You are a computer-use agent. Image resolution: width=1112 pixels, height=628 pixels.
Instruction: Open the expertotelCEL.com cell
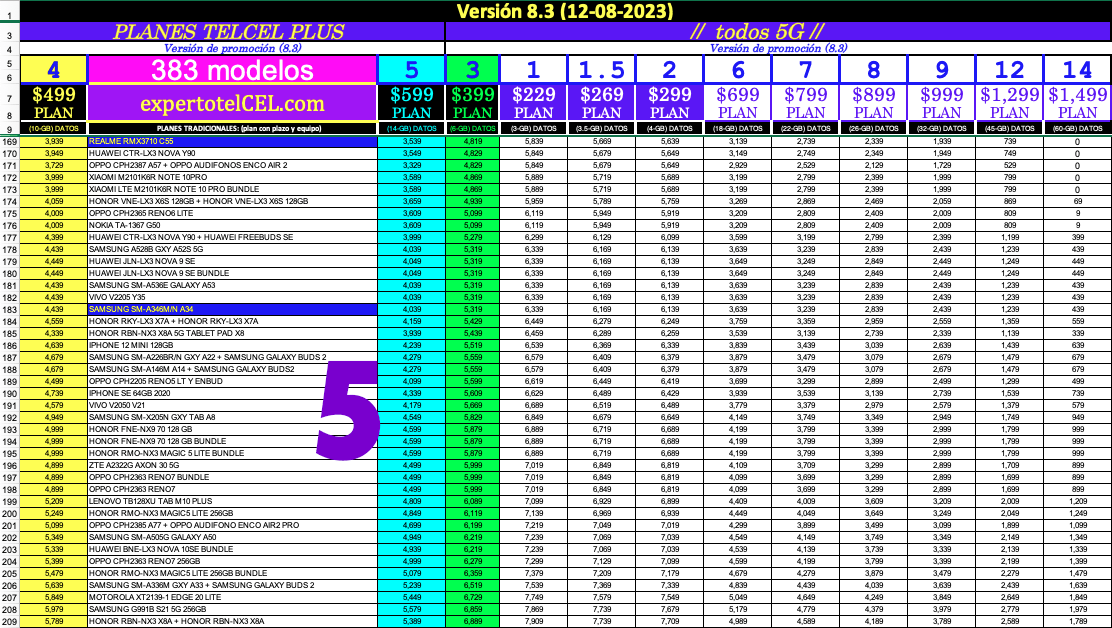pyautogui.click(x=232, y=103)
